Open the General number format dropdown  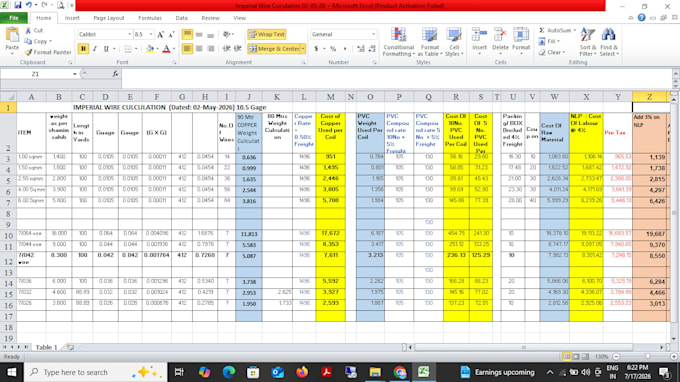373,34
